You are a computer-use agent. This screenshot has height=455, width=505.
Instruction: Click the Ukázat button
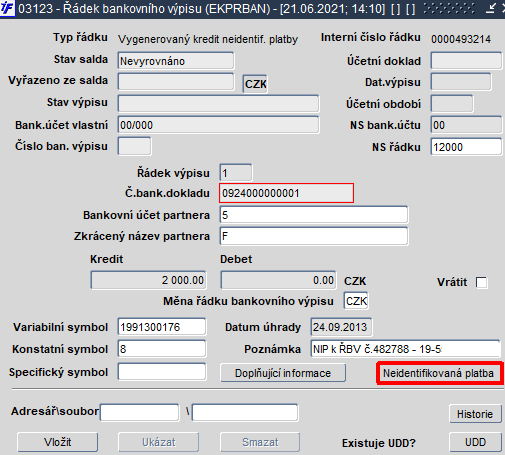159,442
